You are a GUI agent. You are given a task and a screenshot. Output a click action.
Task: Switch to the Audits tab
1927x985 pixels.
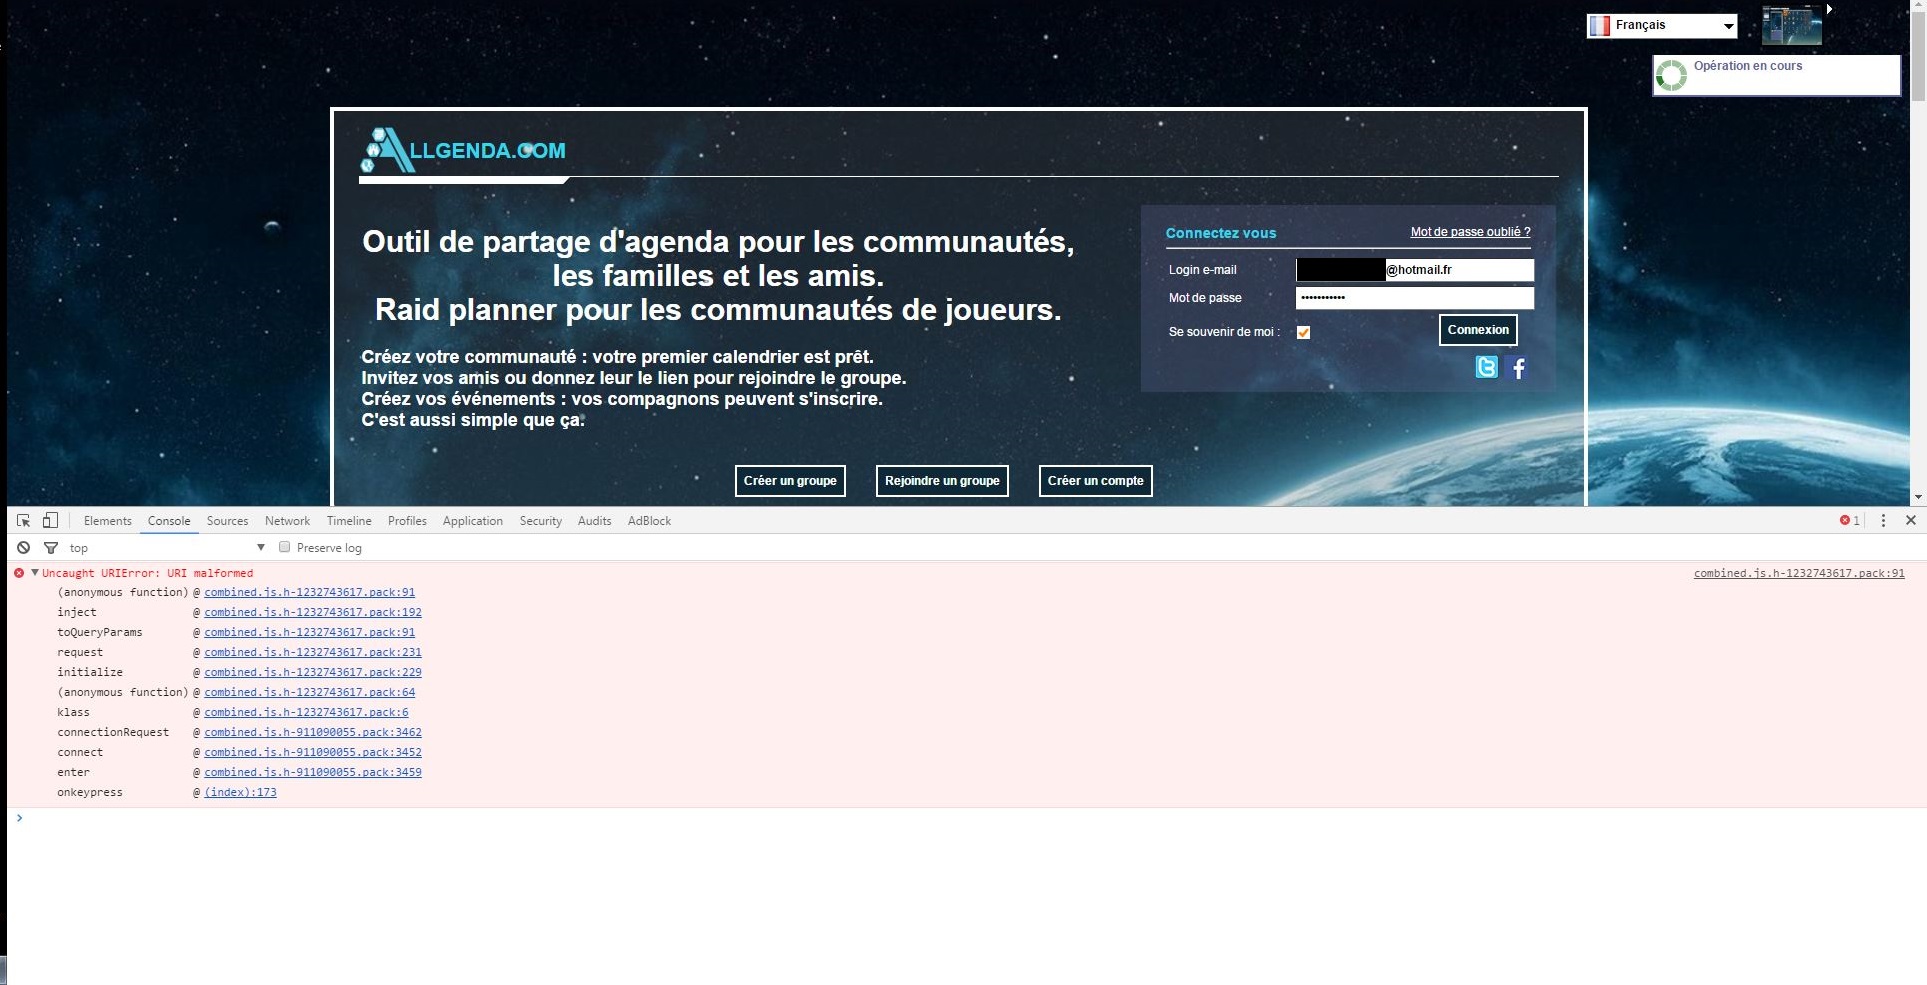594,520
